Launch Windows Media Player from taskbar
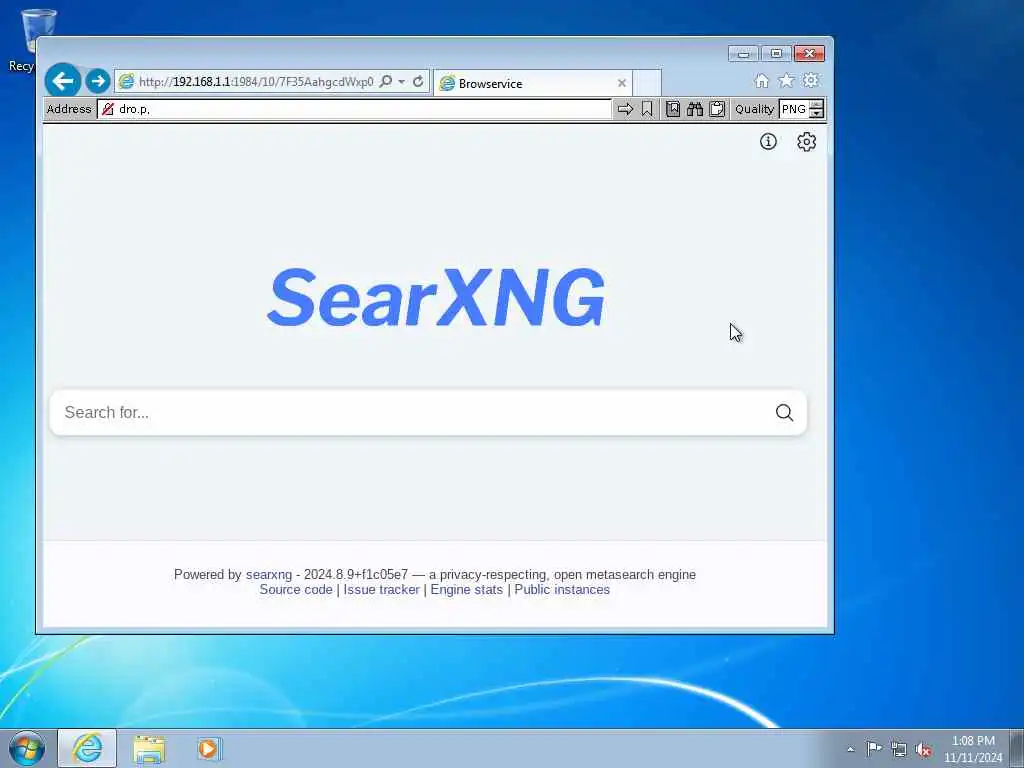 (x=209, y=749)
